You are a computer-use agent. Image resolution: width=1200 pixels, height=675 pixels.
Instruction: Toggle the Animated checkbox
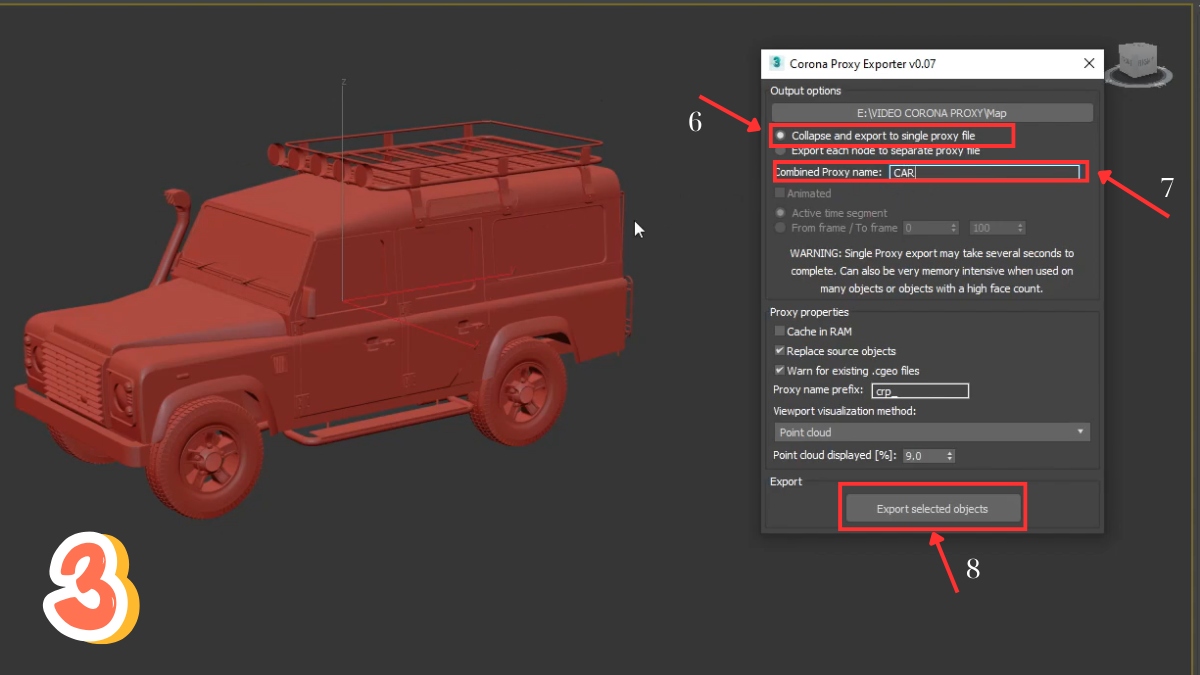click(779, 193)
